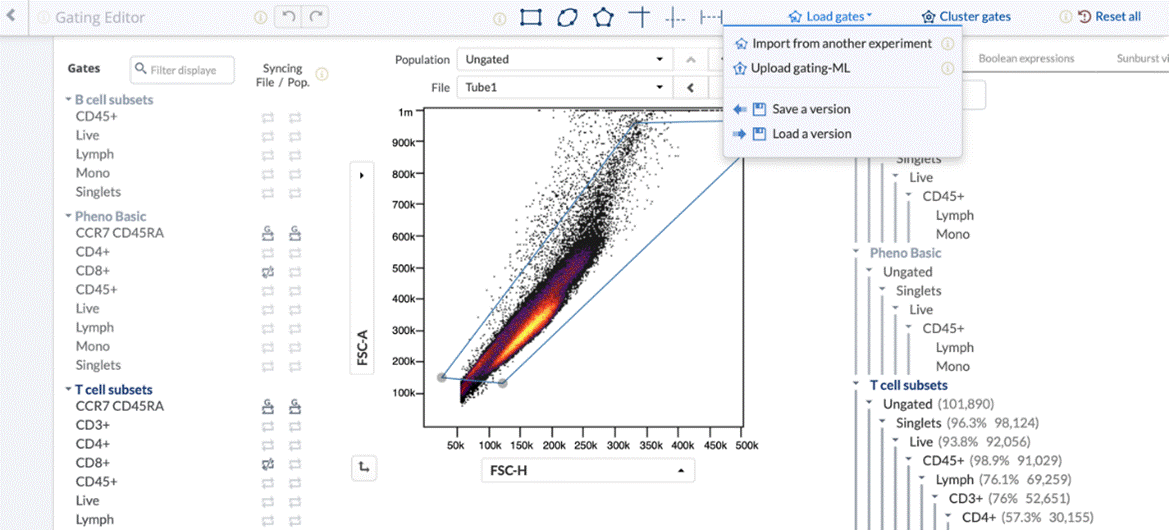Select the quadrant gate tool
This screenshot has width=1169, height=530.
[x=639, y=17]
